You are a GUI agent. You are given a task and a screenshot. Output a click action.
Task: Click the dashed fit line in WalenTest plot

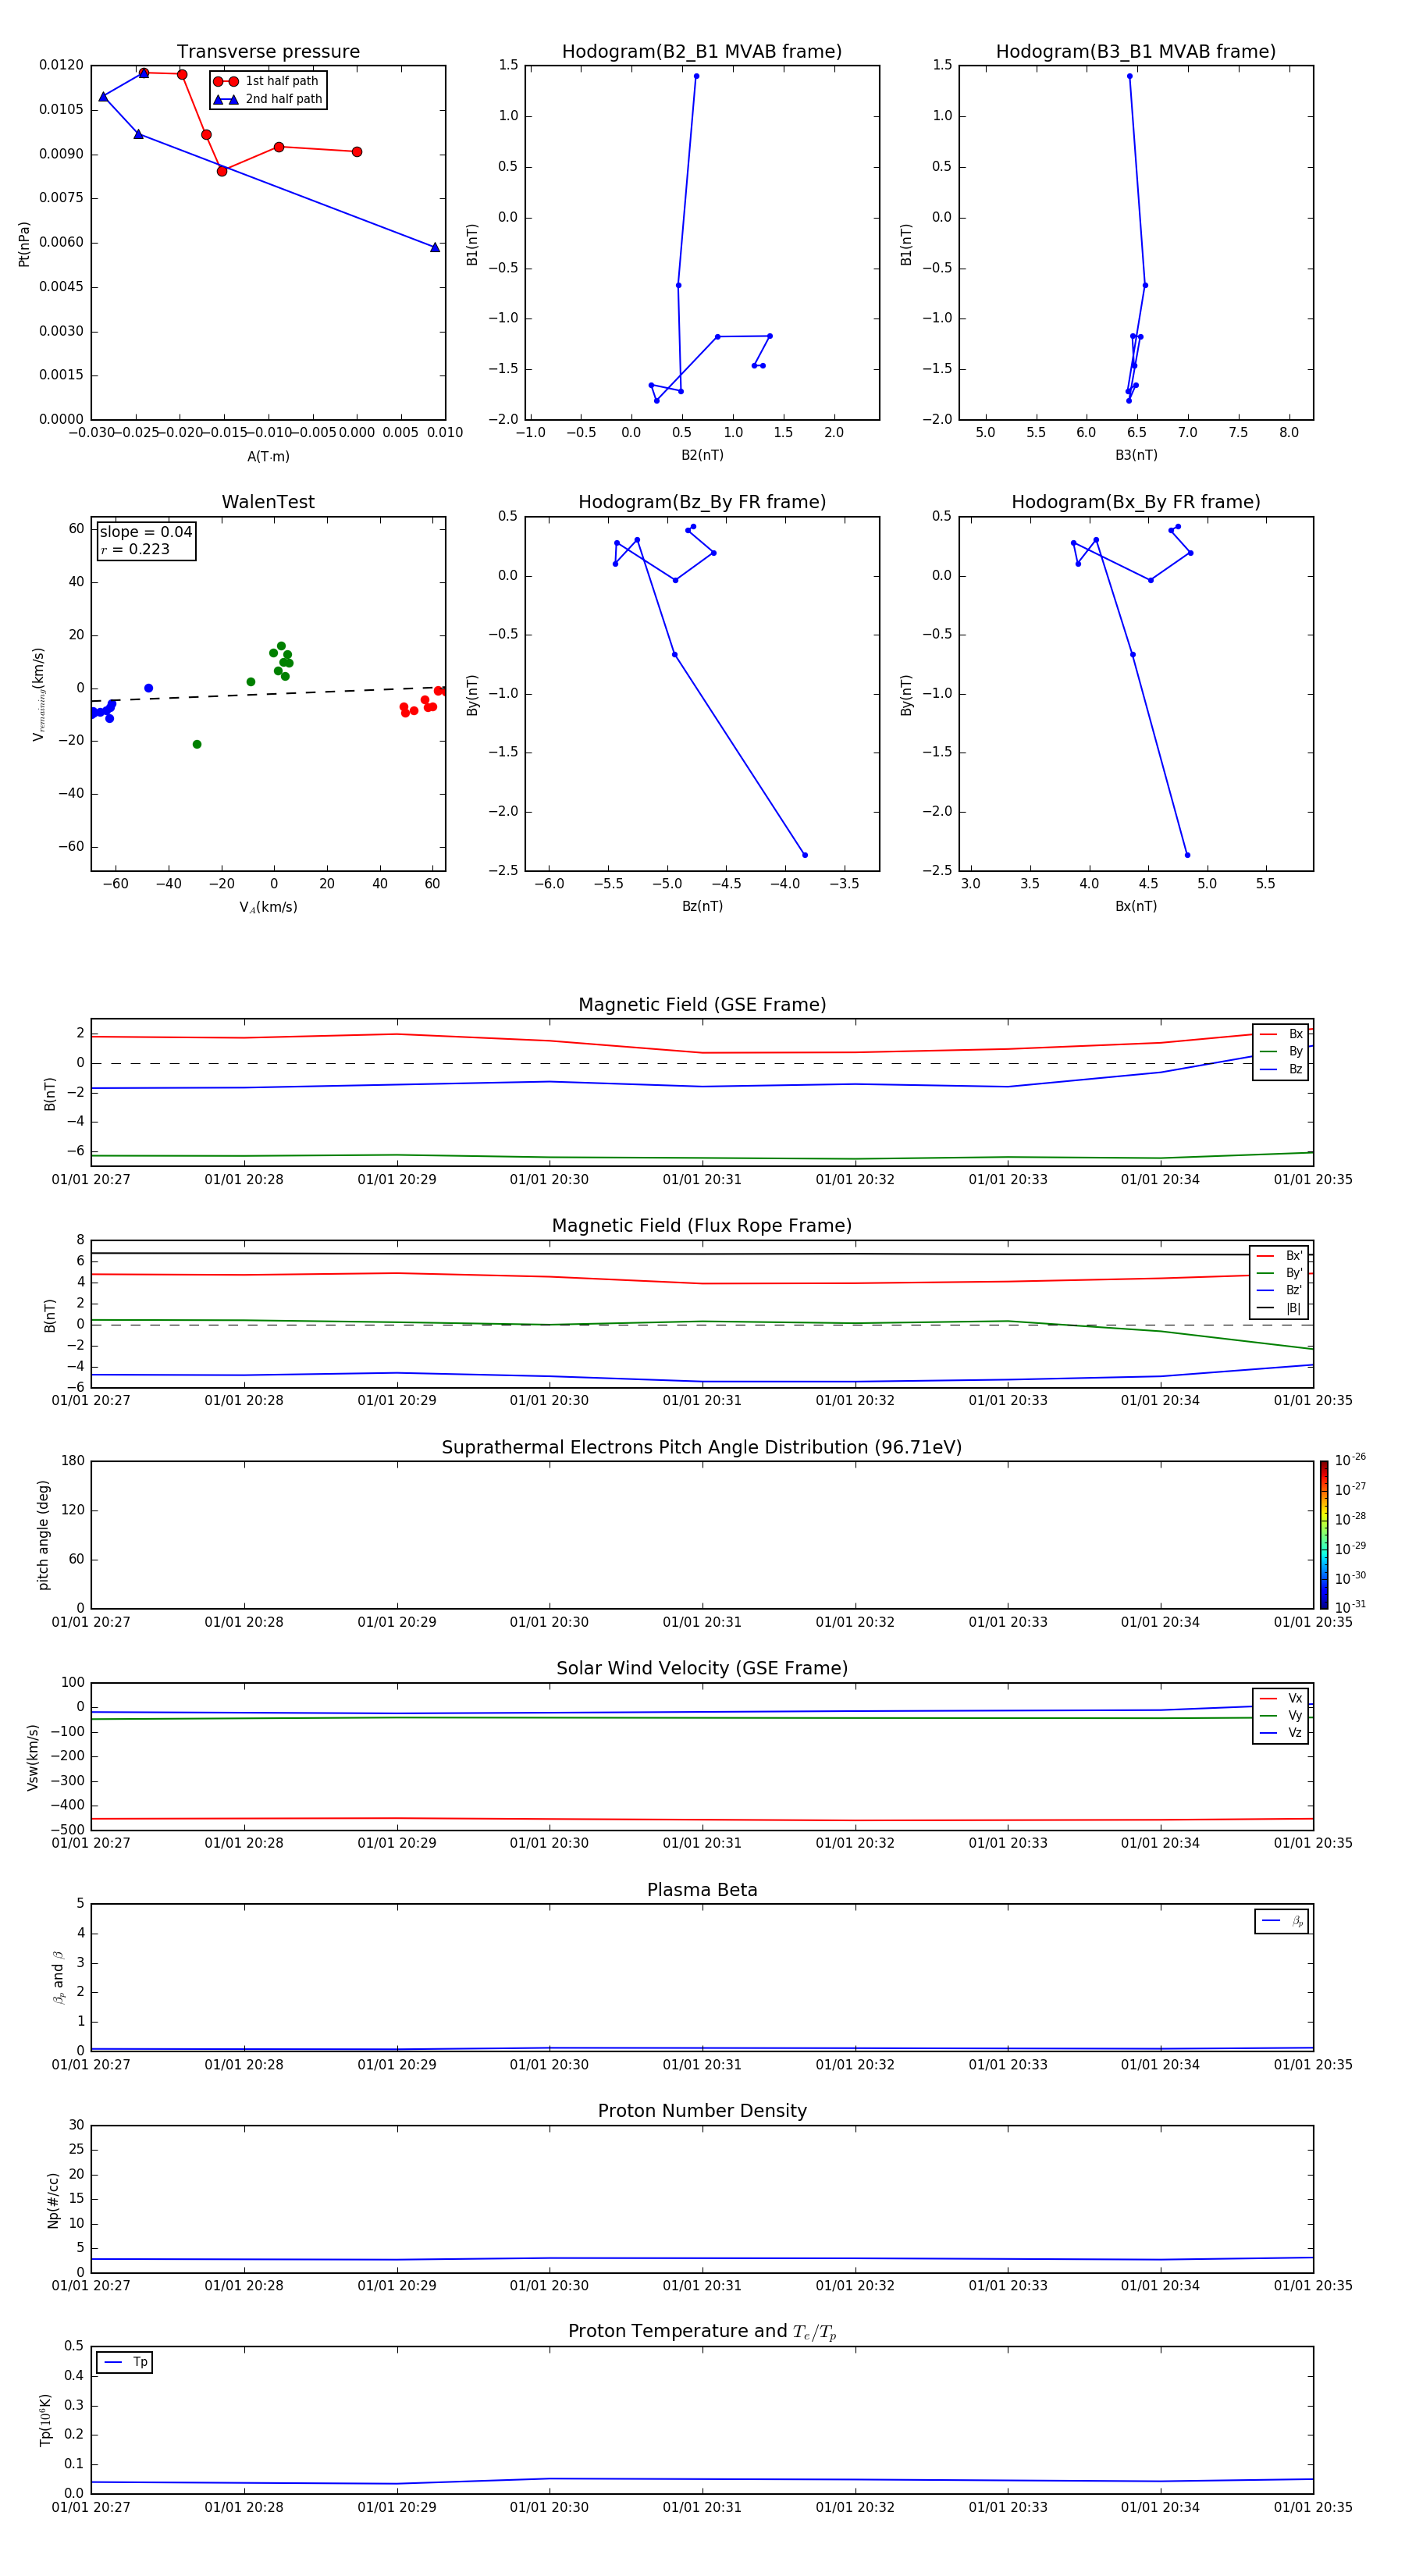point(268,693)
